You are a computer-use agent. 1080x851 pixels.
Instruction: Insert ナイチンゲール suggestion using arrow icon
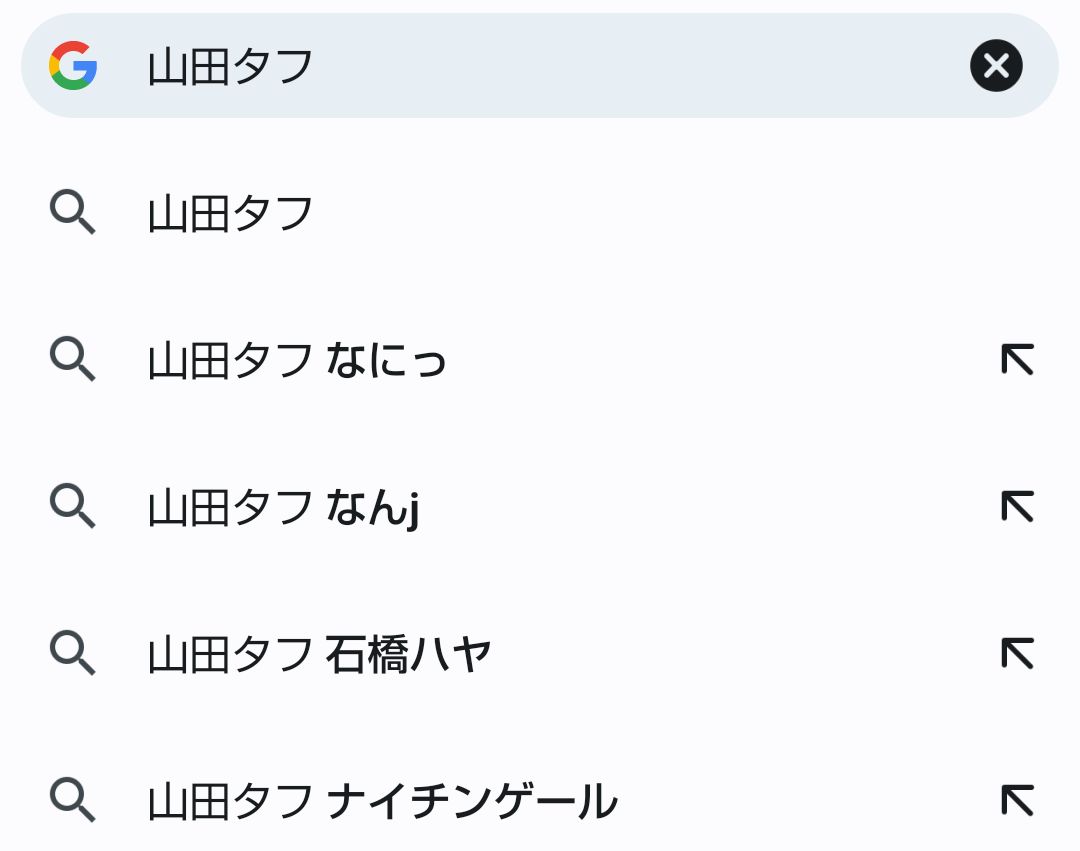tap(1017, 800)
